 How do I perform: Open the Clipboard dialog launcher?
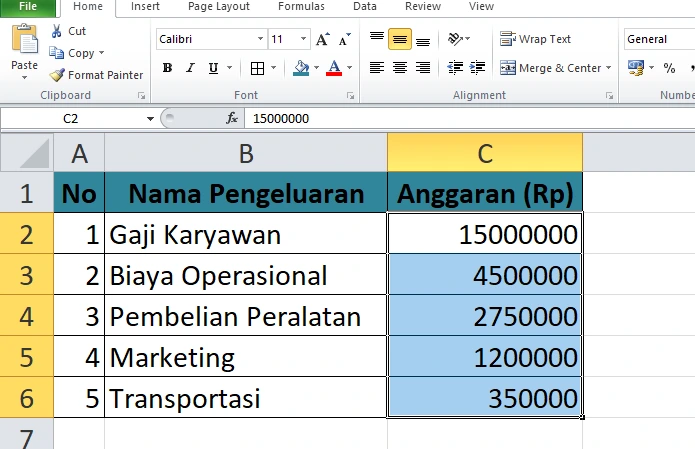[x=141, y=95]
